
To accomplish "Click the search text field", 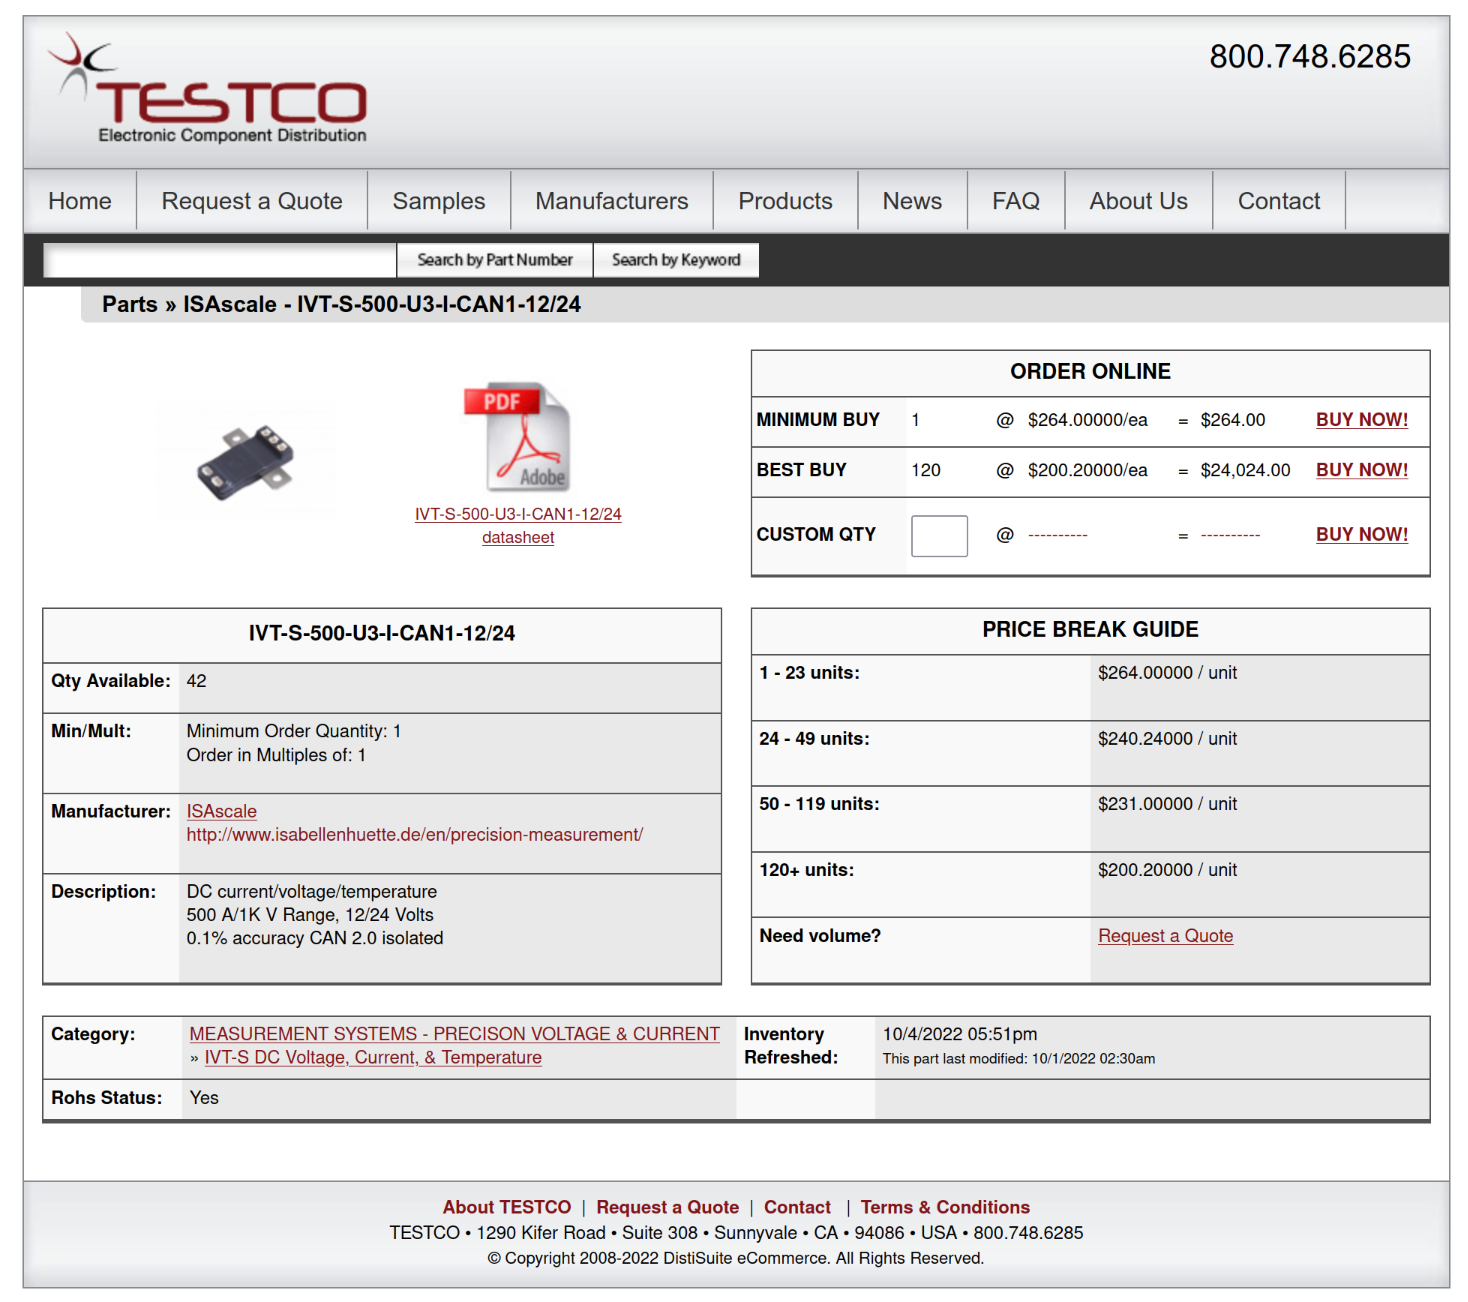I will click(x=220, y=260).
